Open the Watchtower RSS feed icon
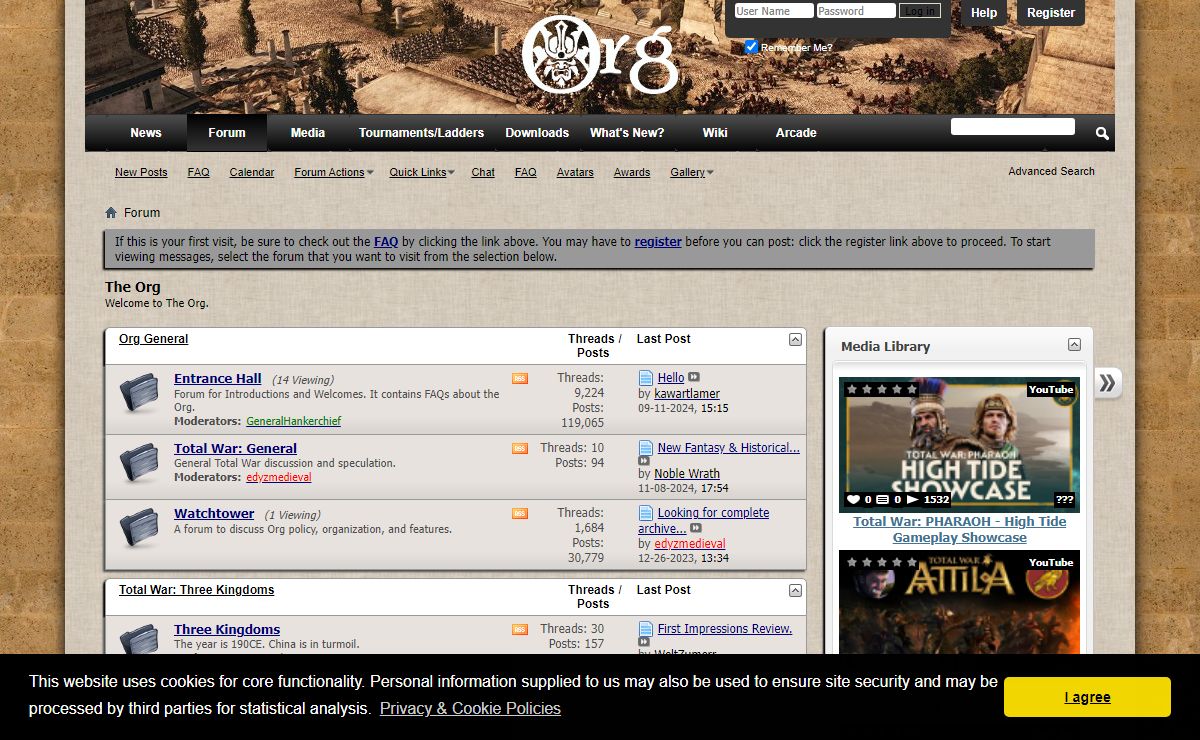The height and width of the screenshot is (740, 1200). click(x=520, y=514)
